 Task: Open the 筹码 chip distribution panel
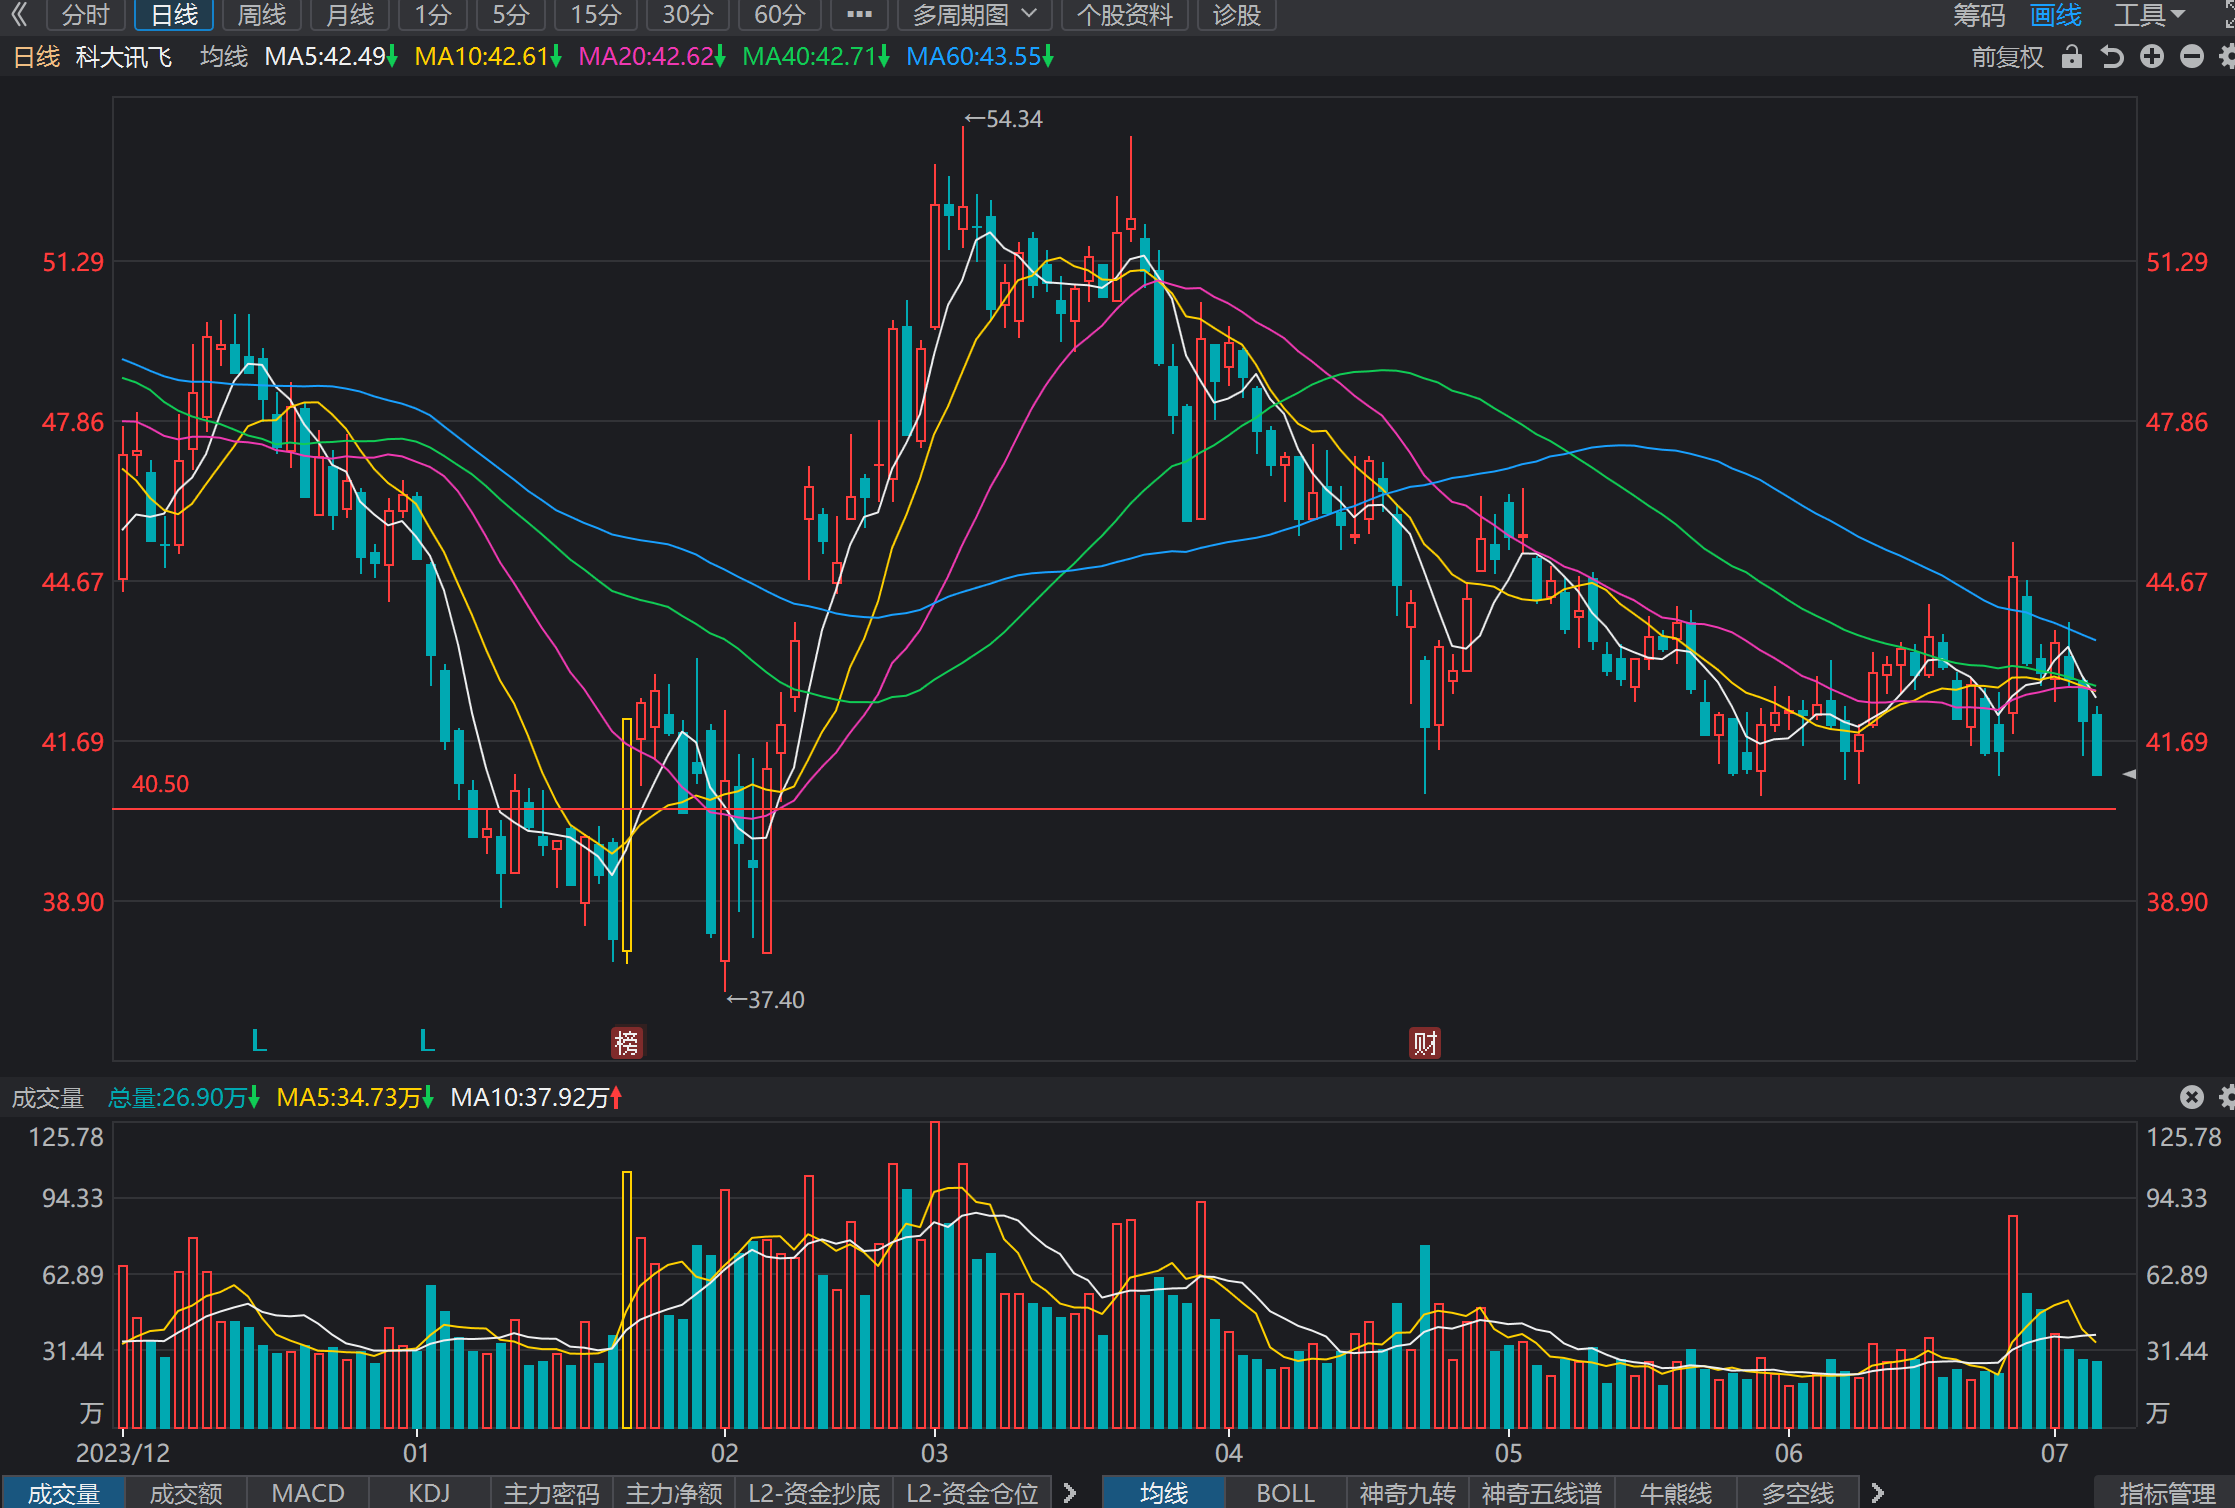tap(1979, 15)
